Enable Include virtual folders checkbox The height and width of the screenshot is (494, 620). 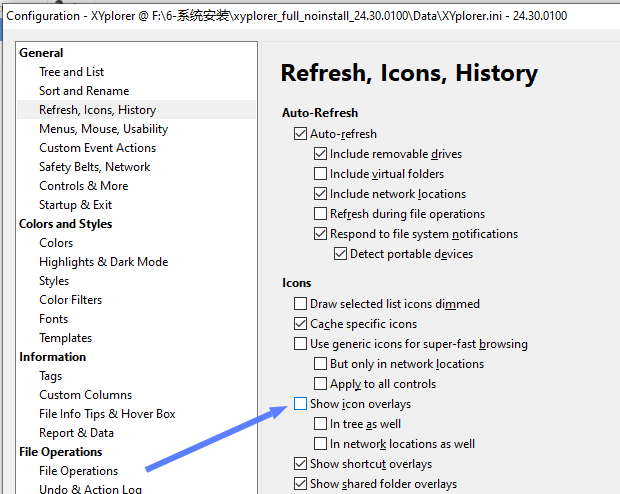321,174
